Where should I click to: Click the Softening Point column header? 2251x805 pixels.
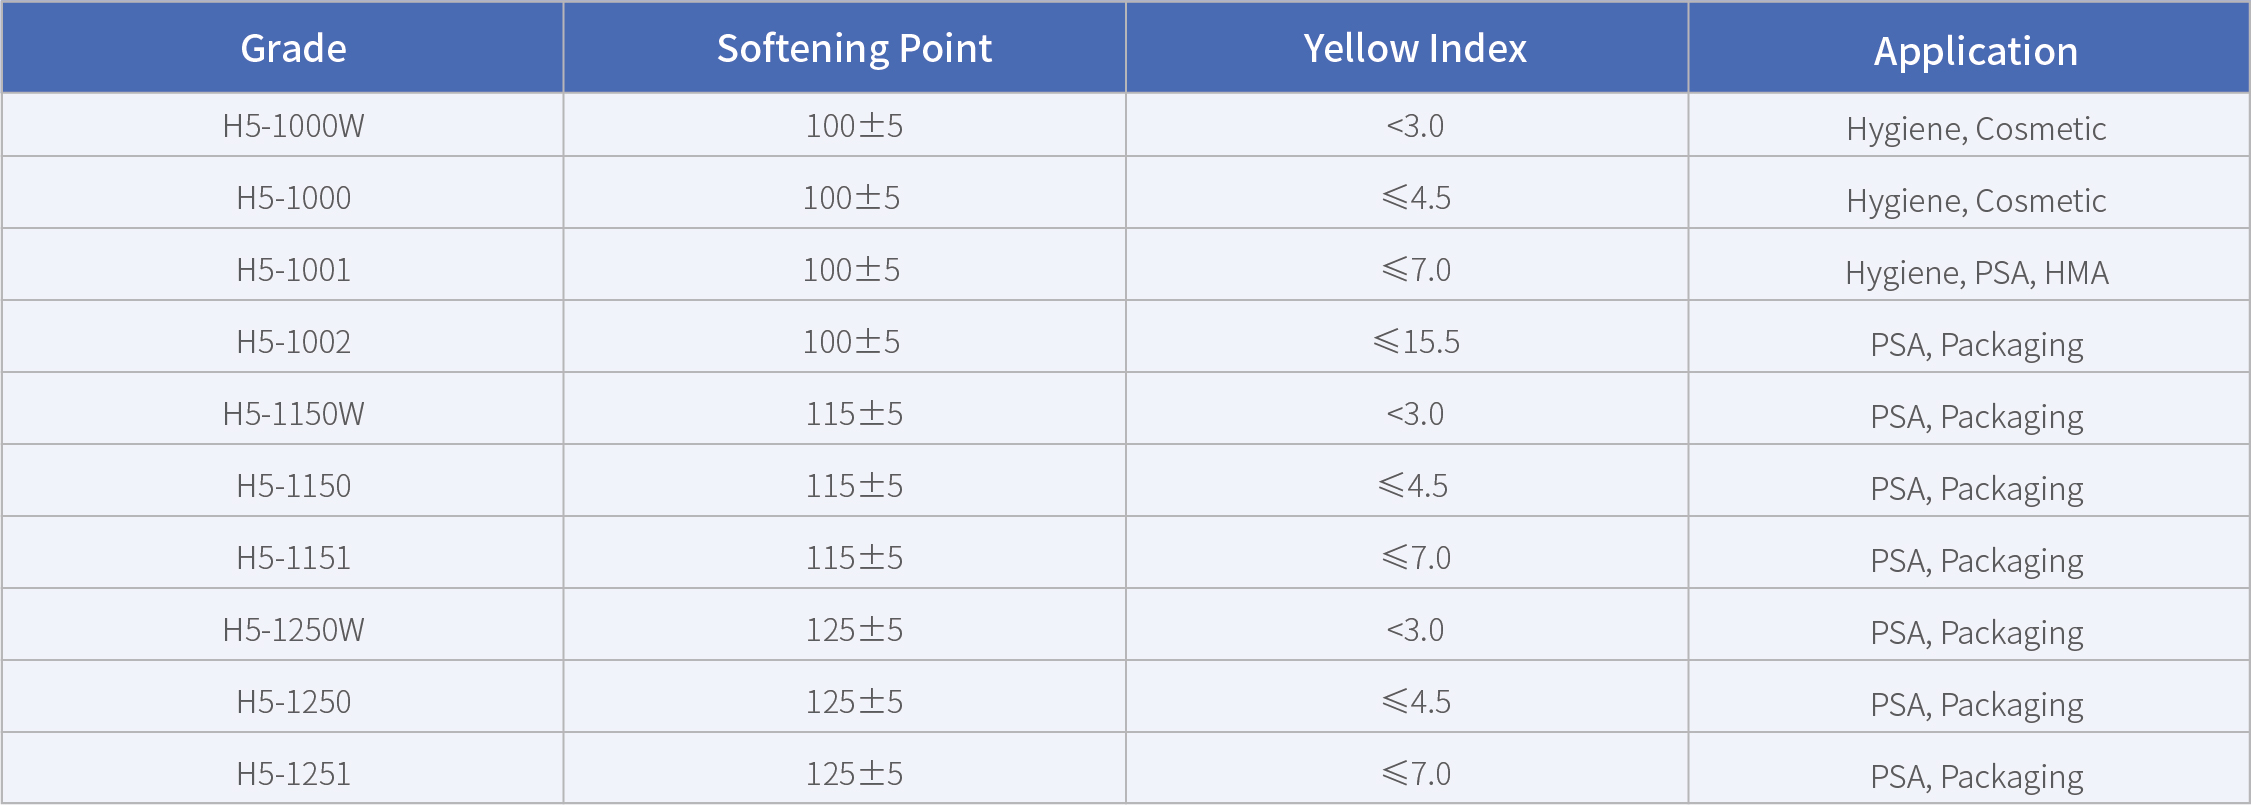[x=854, y=48]
